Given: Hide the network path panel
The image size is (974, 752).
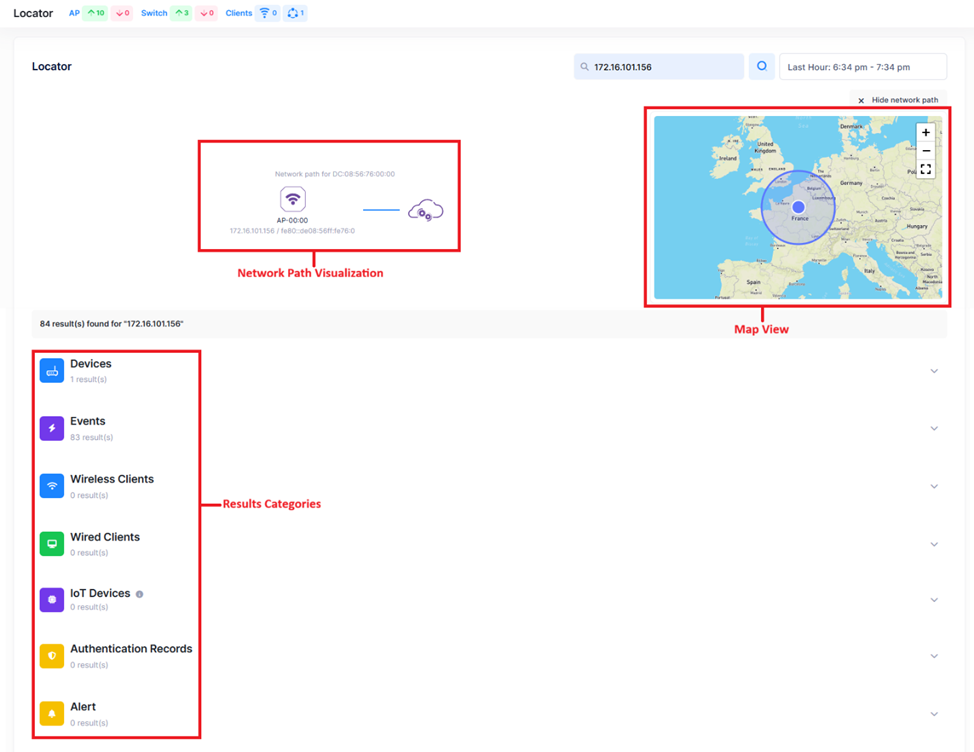Looking at the screenshot, I should click(898, 100).
